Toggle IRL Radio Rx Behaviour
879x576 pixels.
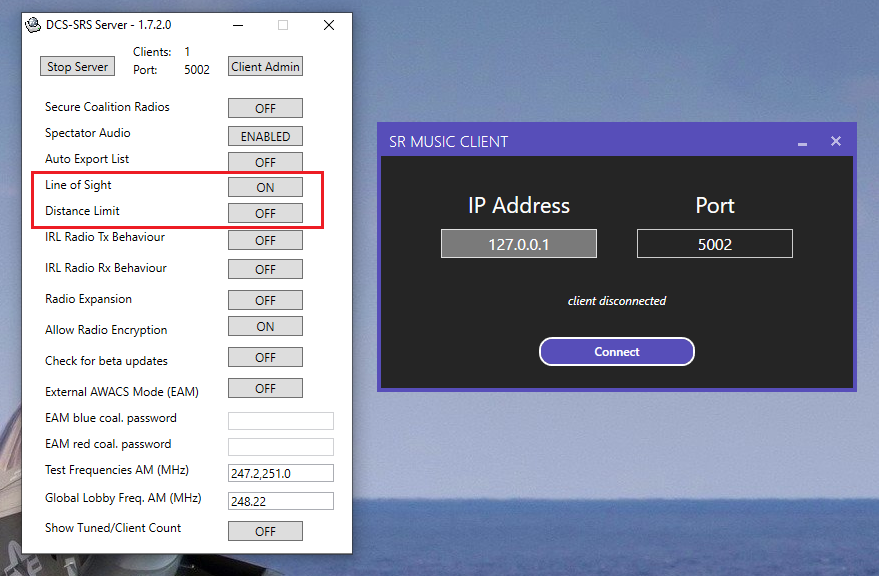click(x=265, y=269)
